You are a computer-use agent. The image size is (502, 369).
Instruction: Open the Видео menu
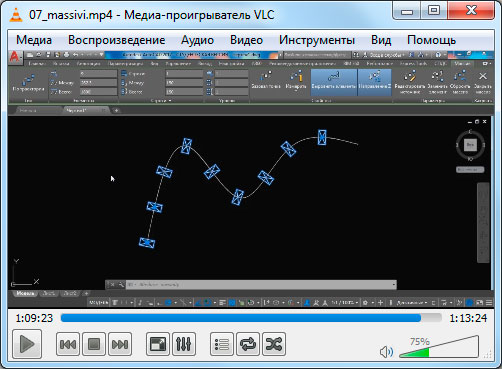[246, 40]
